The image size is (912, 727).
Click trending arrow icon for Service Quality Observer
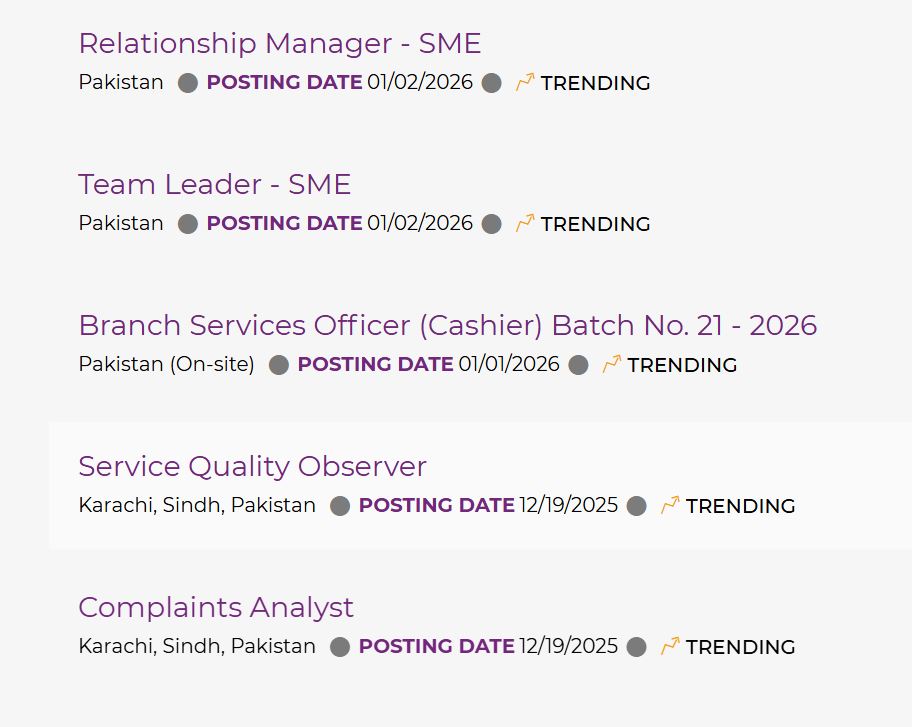[670, 506]
